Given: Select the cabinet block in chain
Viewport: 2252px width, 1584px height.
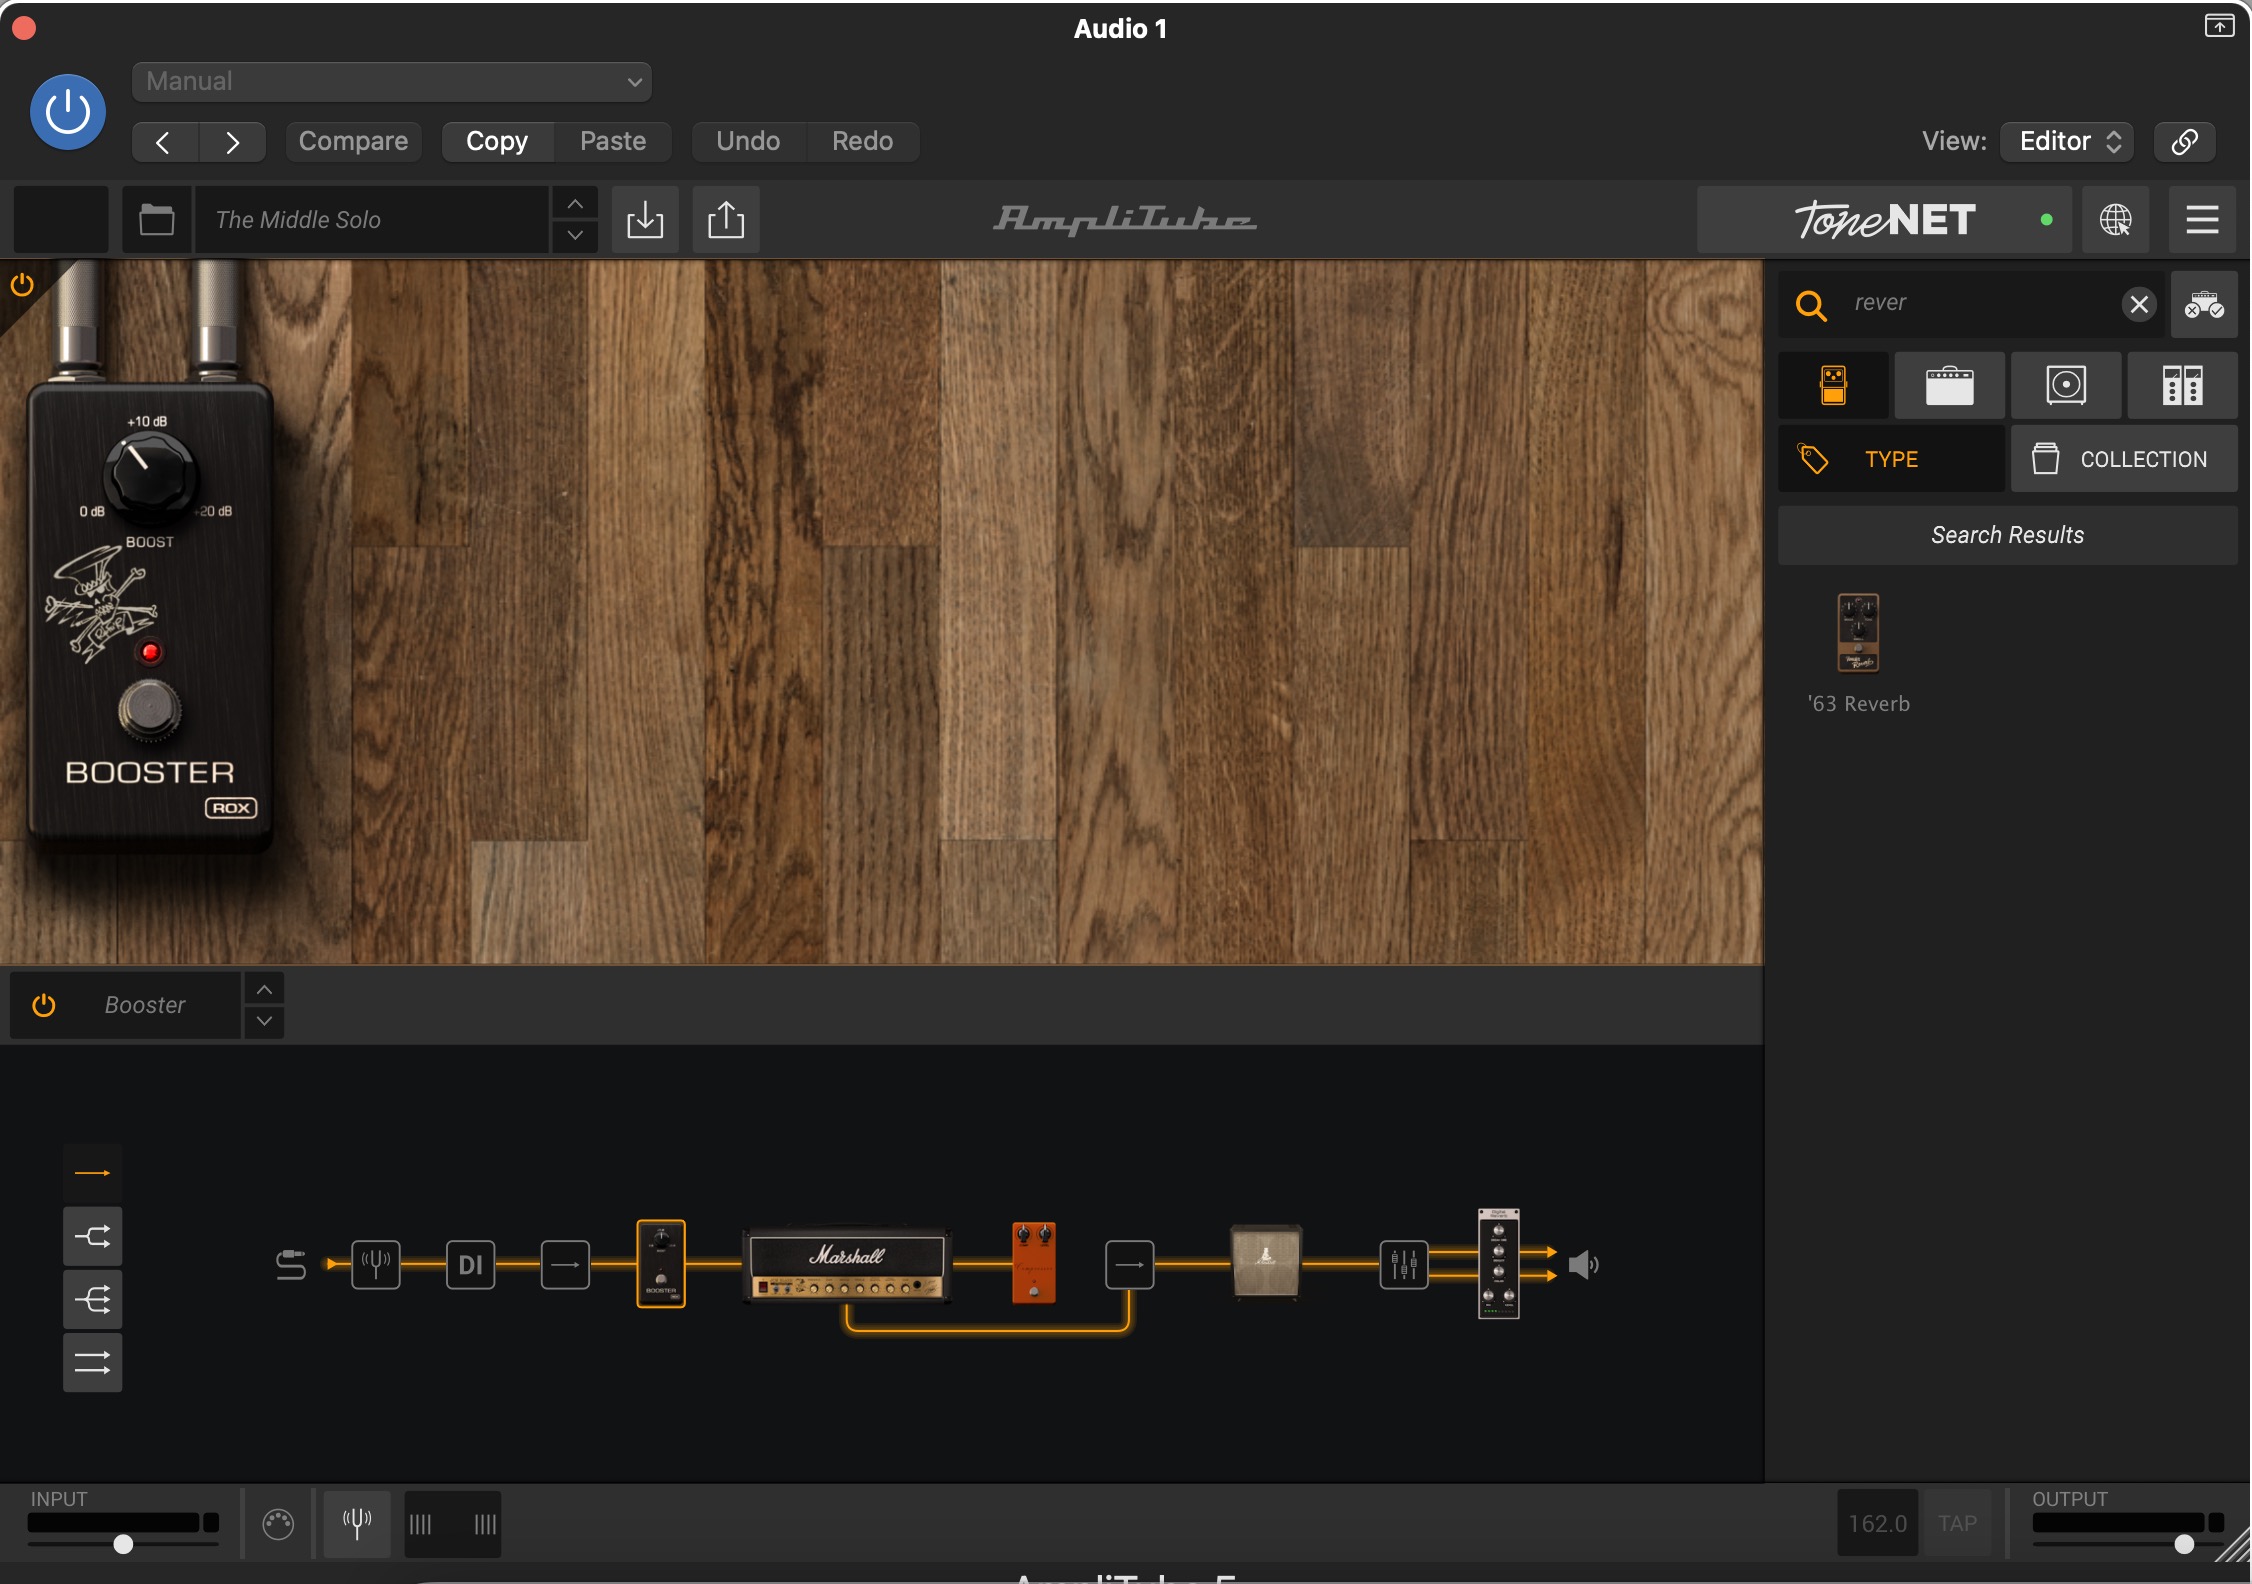Looking at the screenshot, I should tap(1266, 1262).
